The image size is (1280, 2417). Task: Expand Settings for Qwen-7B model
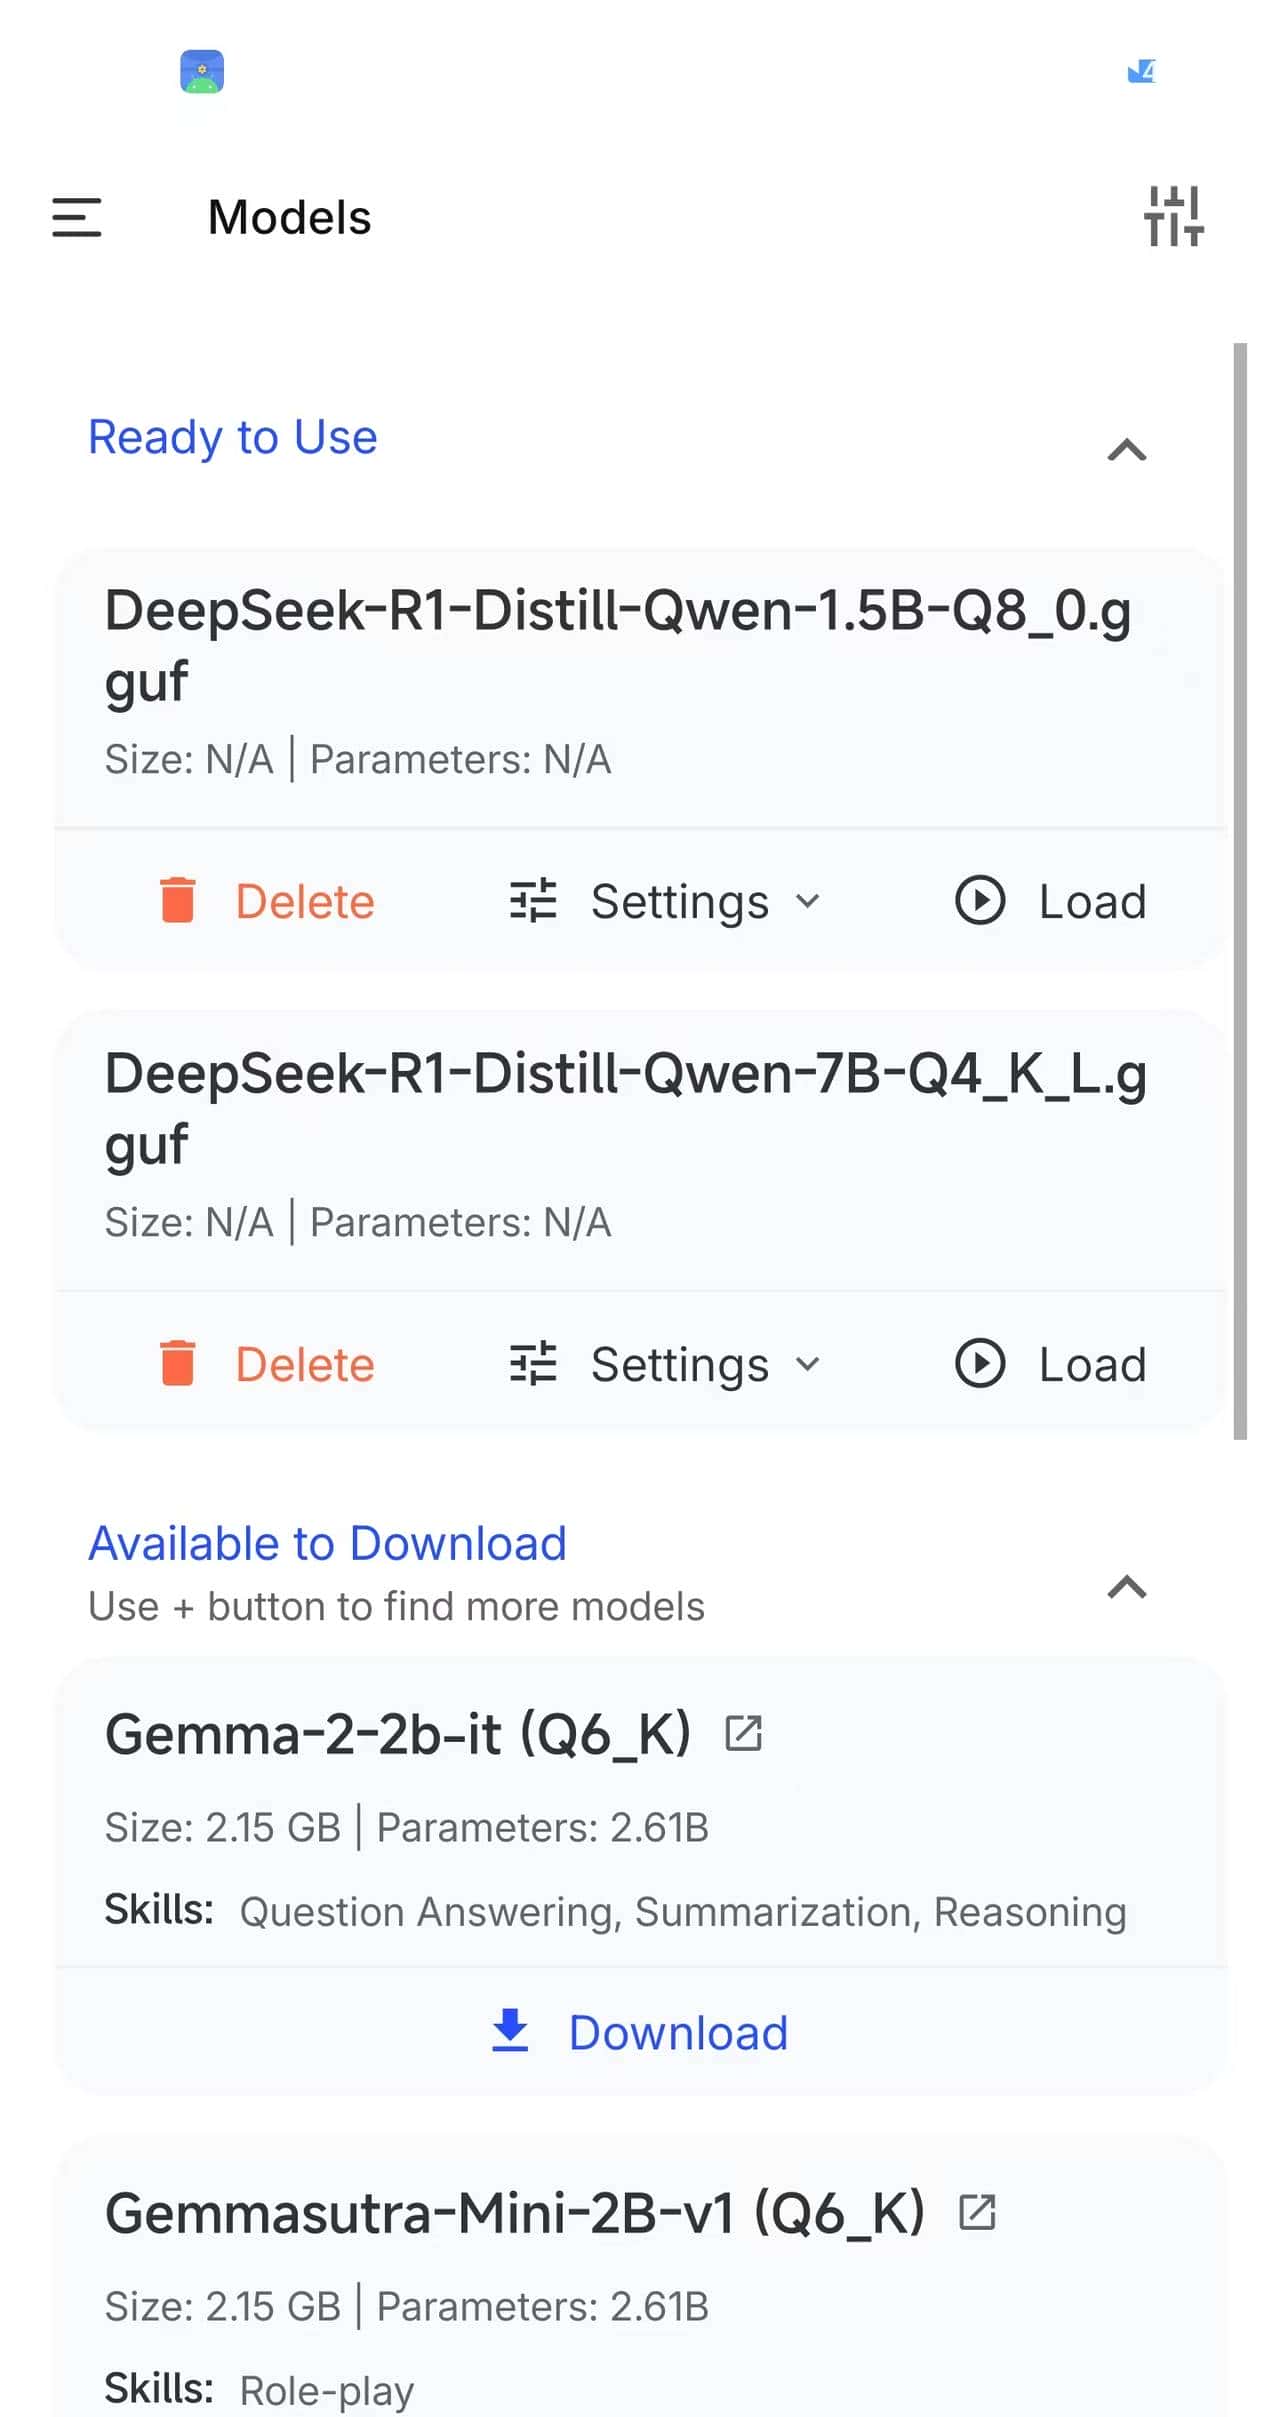(665, 1364)
